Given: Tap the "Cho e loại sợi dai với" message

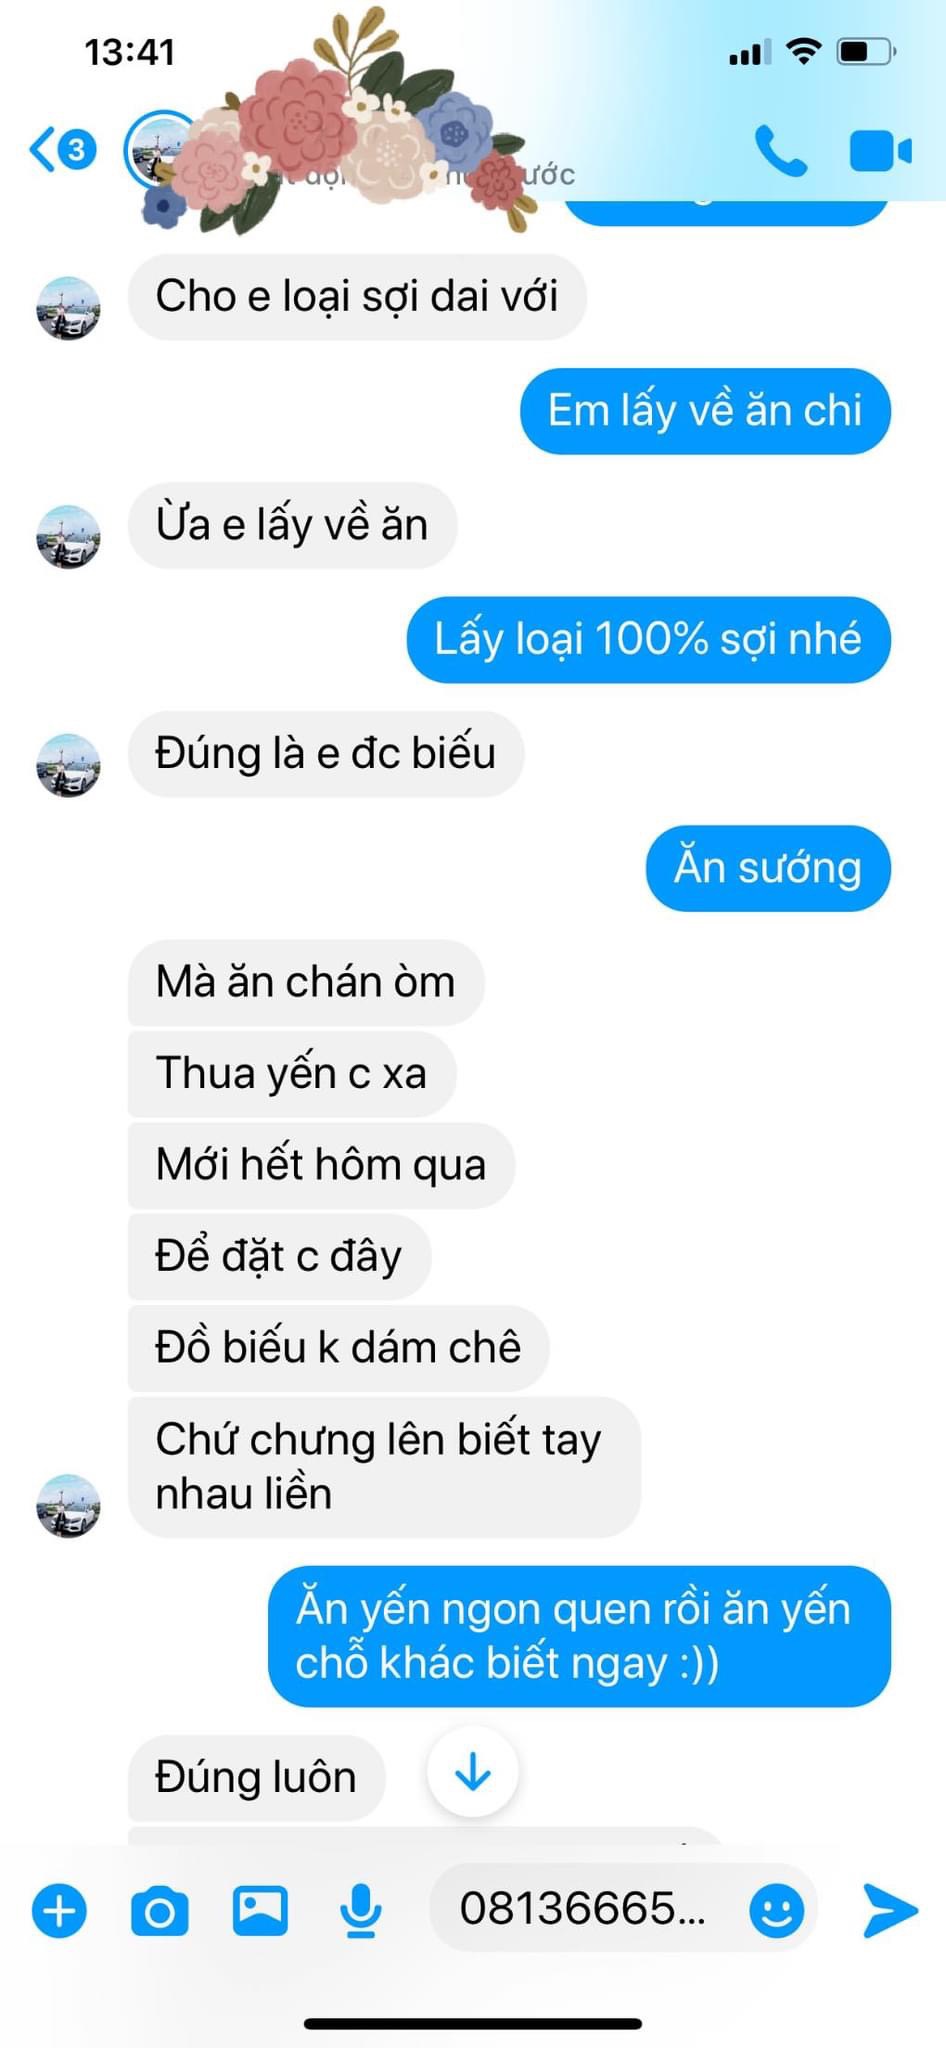Looking at the screenshot, I should click(357, 297).
